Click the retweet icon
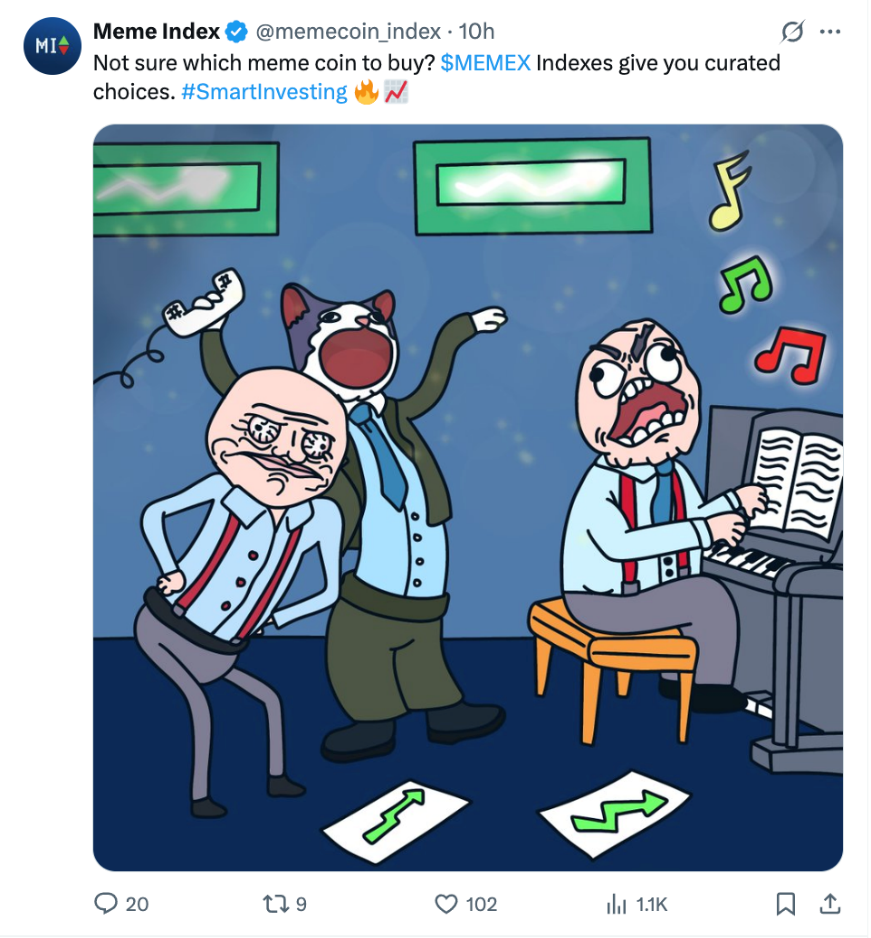Image resolution: width=871 pixels, height=938 pixels. pos(276,904)
